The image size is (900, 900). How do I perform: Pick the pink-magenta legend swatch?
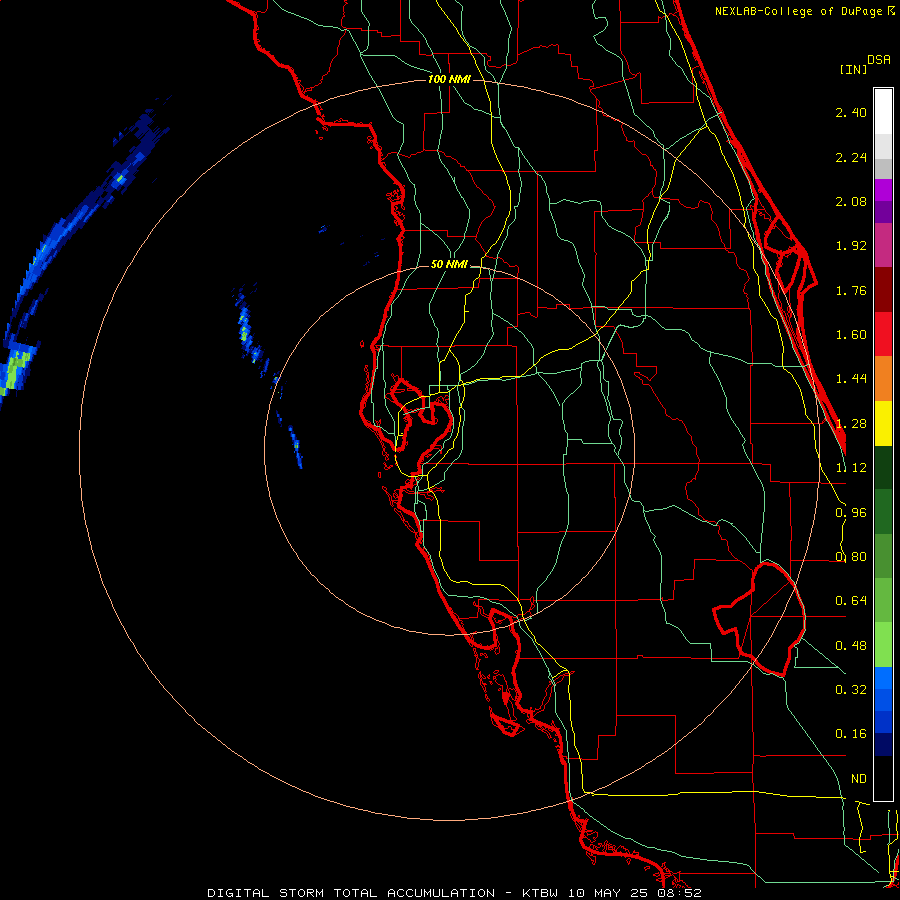(883, 245)
